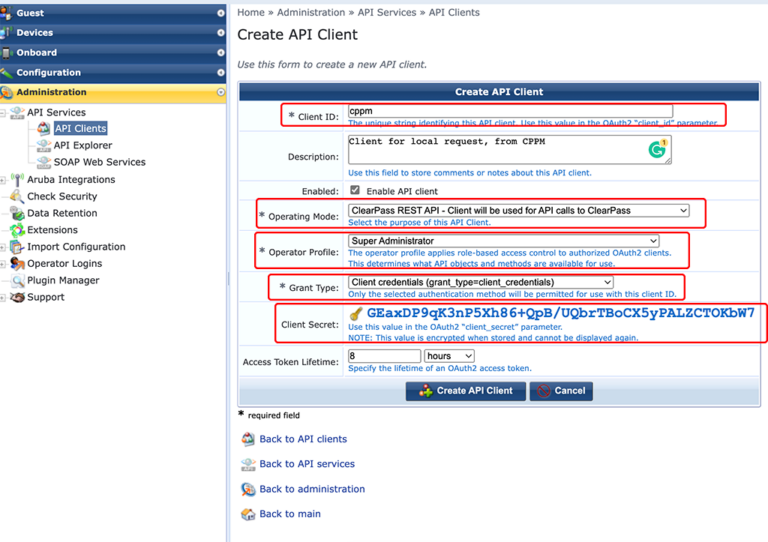The height and width of the screenshot is (542, 768).
Task: Open Plugin Manager from sidebar
Action: [63, 281]
